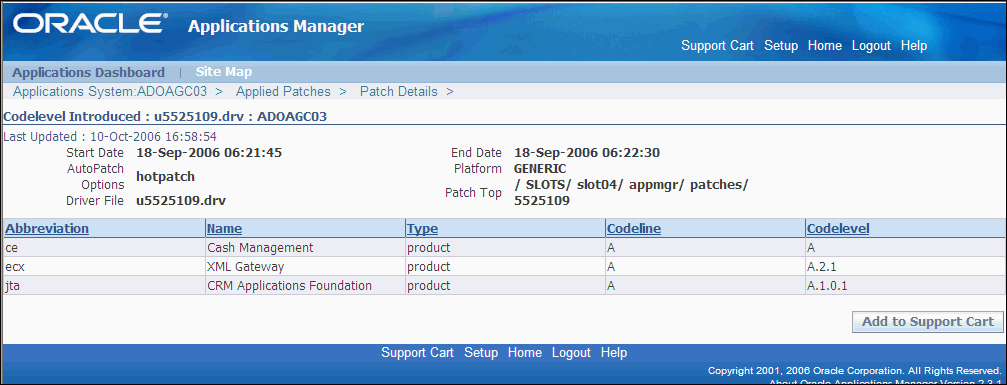Go to Home in top header
Screen dimensions: 1007x385
[x=825, y=46]
